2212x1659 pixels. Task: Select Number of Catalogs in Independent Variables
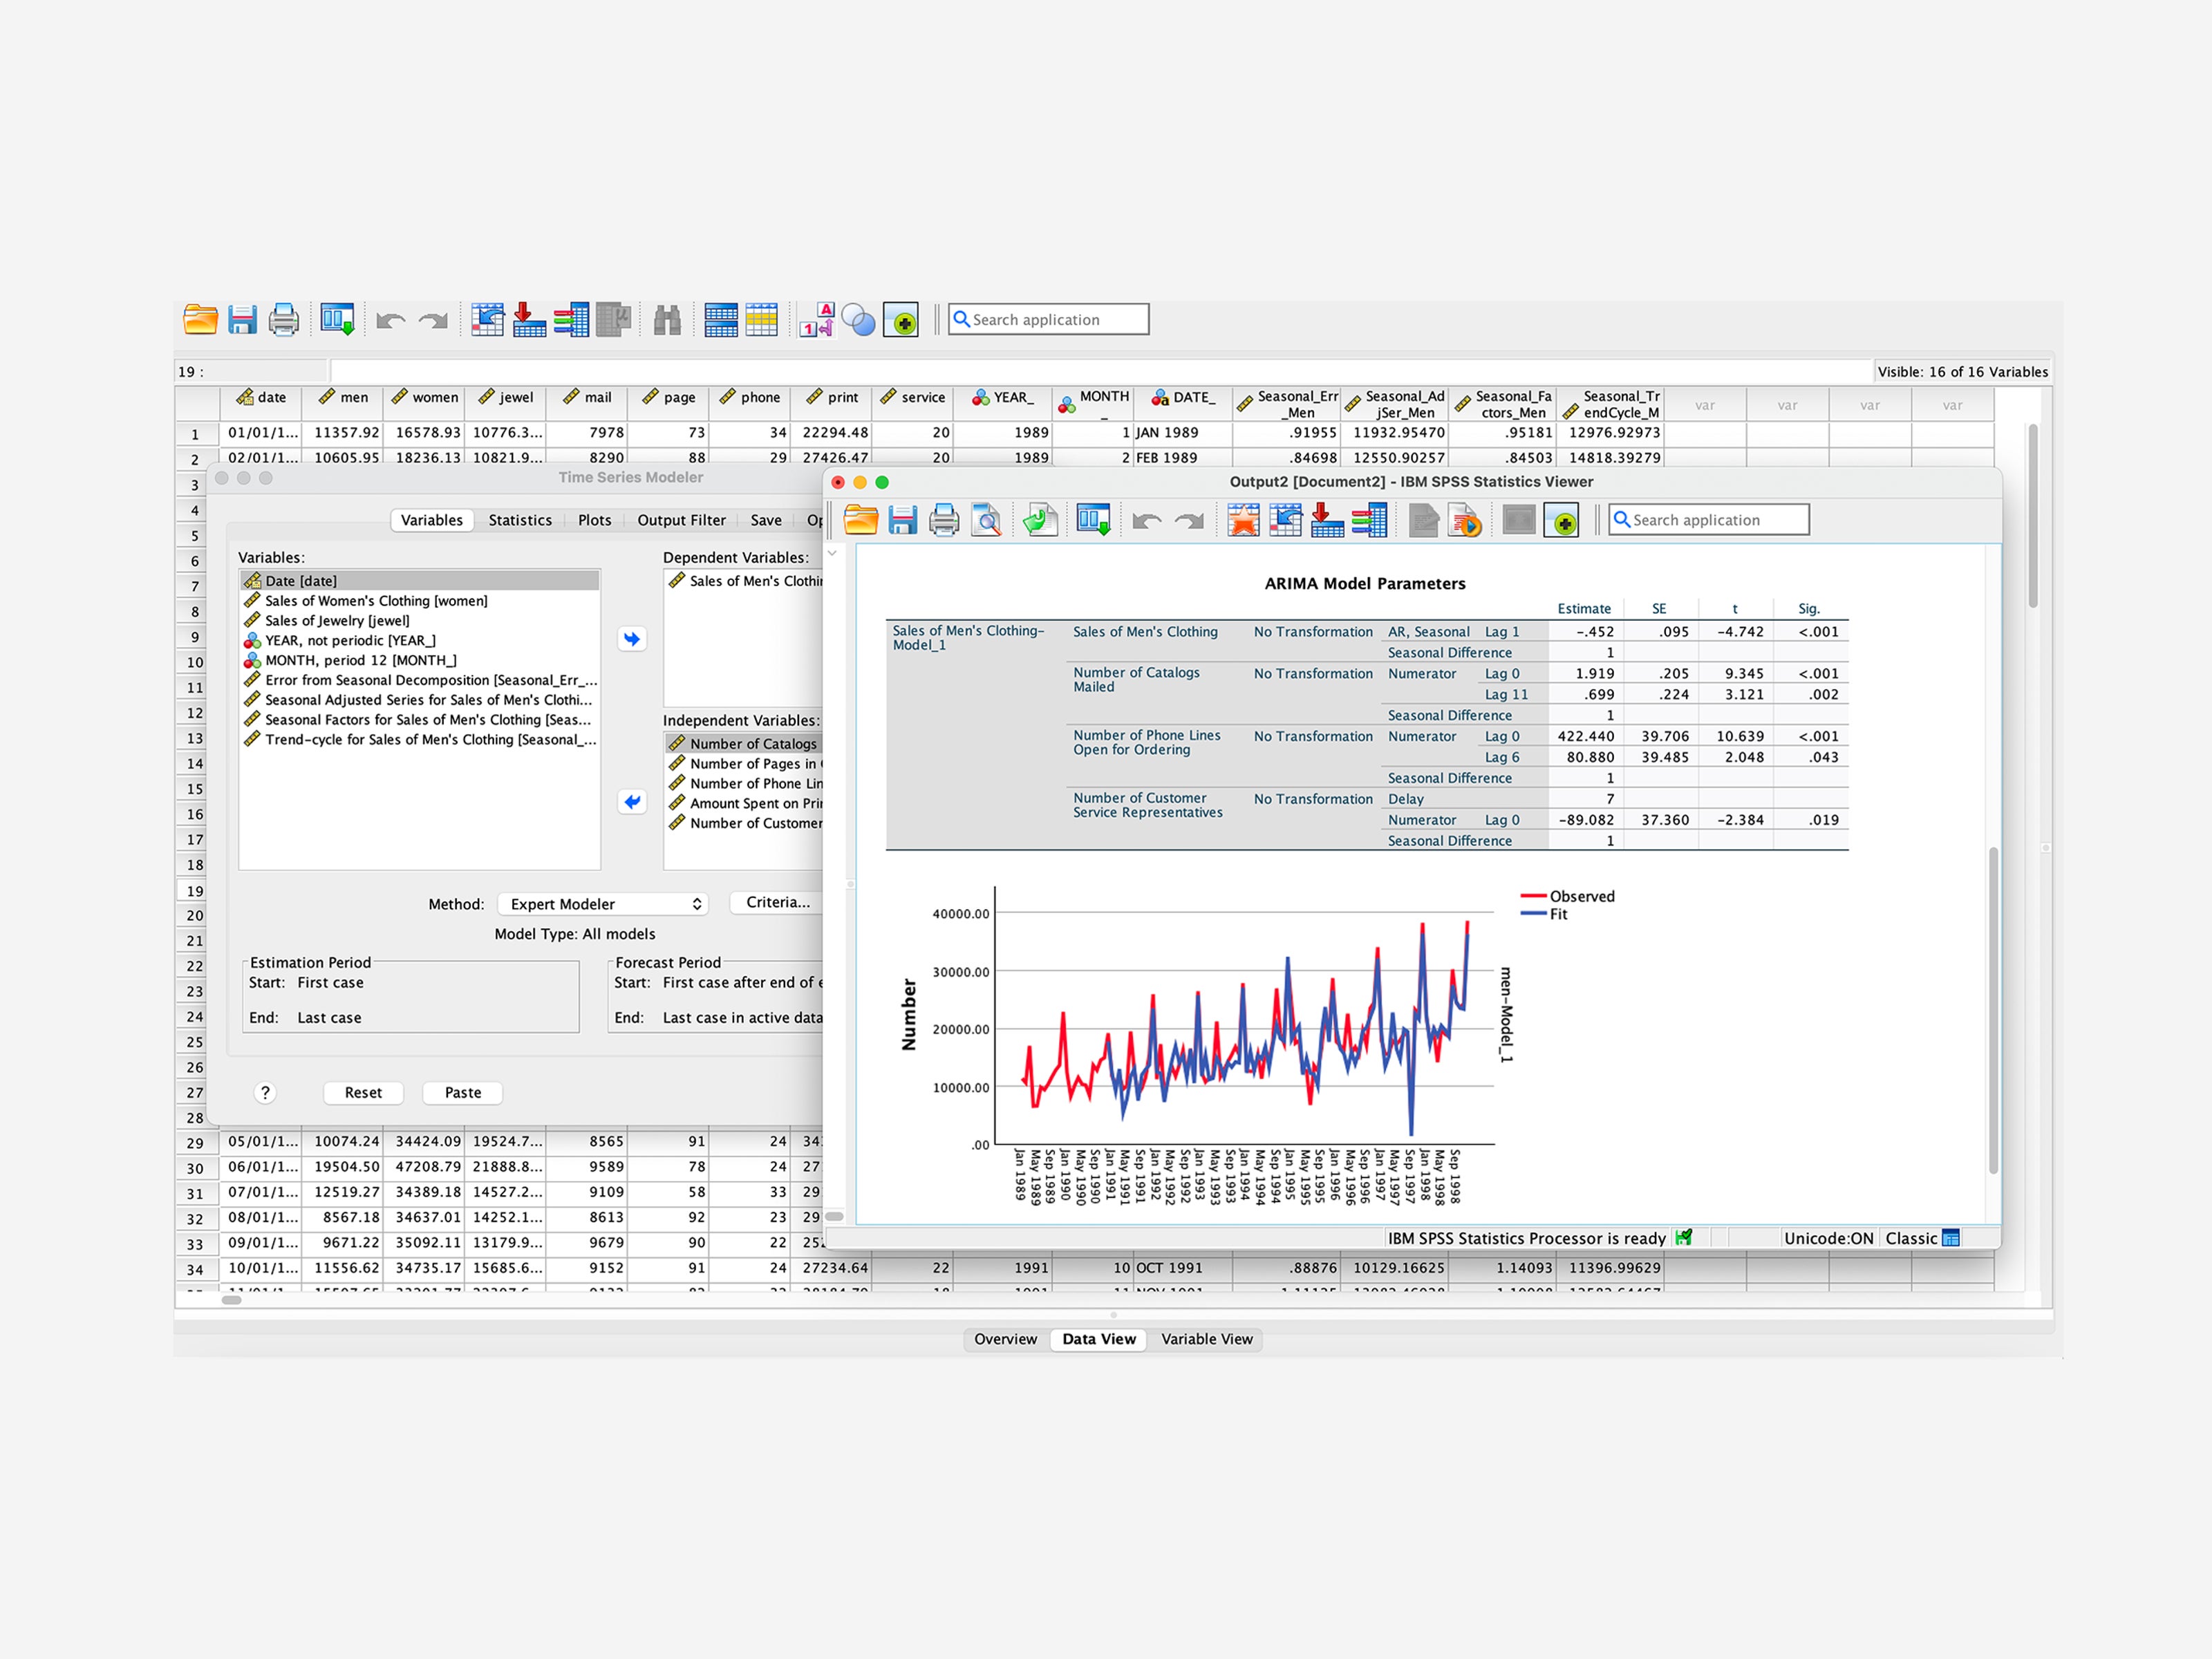744,744
